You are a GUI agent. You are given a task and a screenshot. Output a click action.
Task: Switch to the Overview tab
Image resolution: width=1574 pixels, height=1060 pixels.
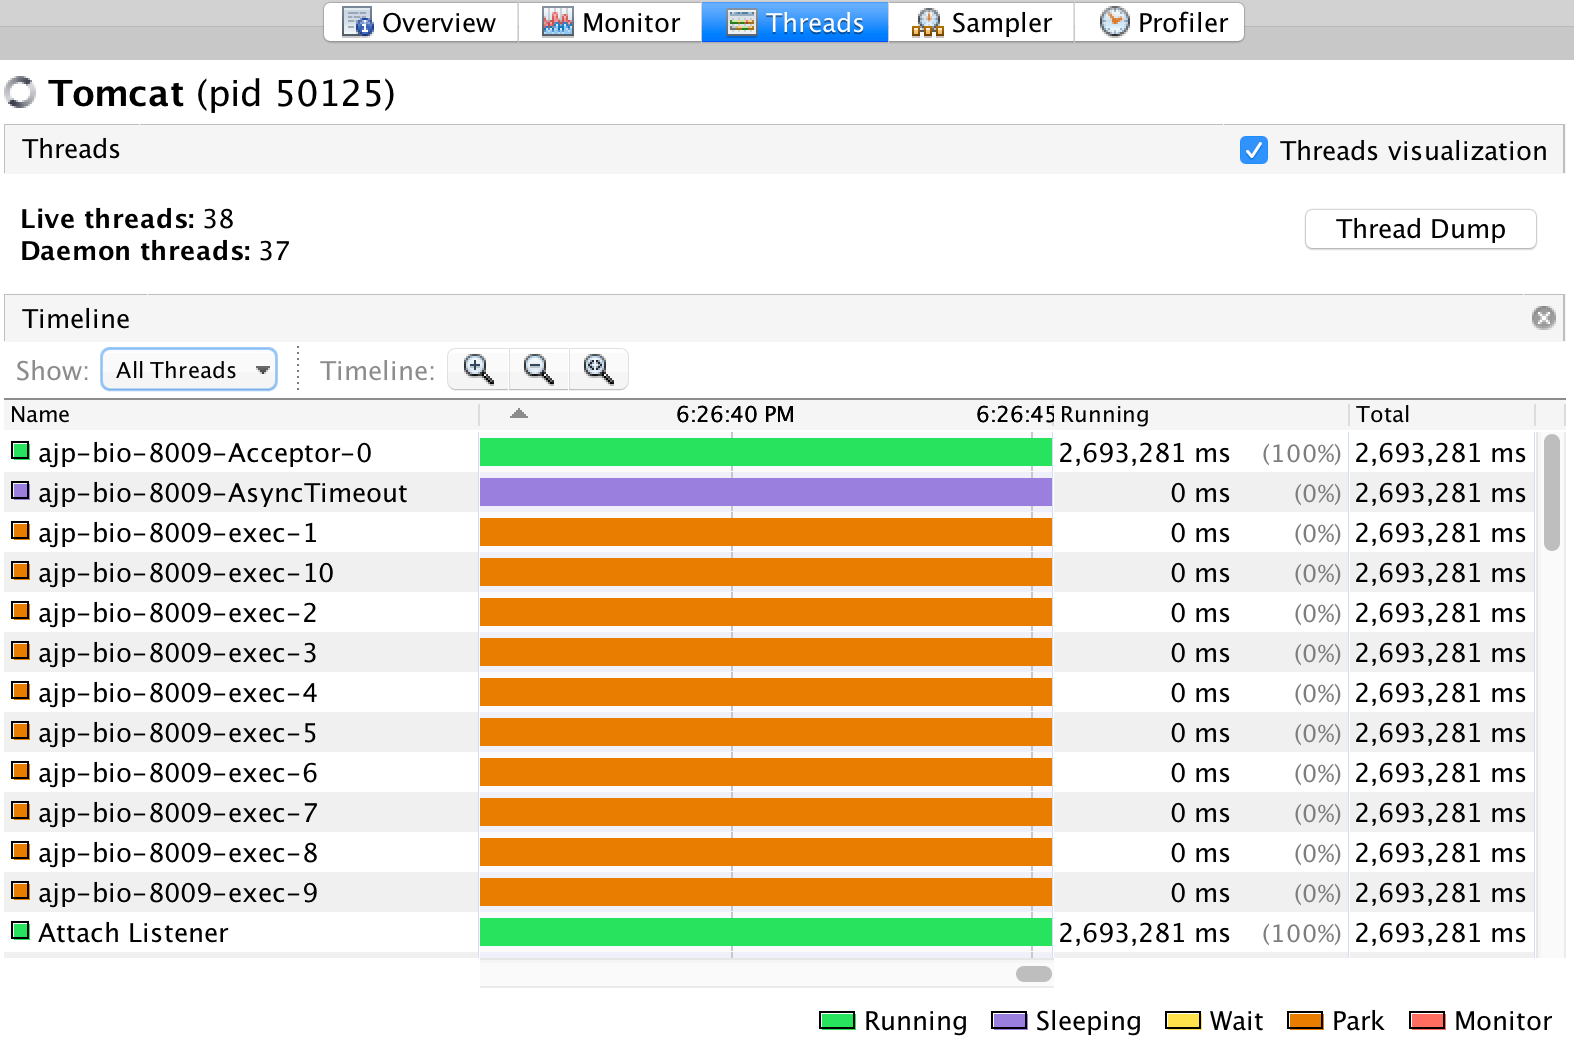420,22
